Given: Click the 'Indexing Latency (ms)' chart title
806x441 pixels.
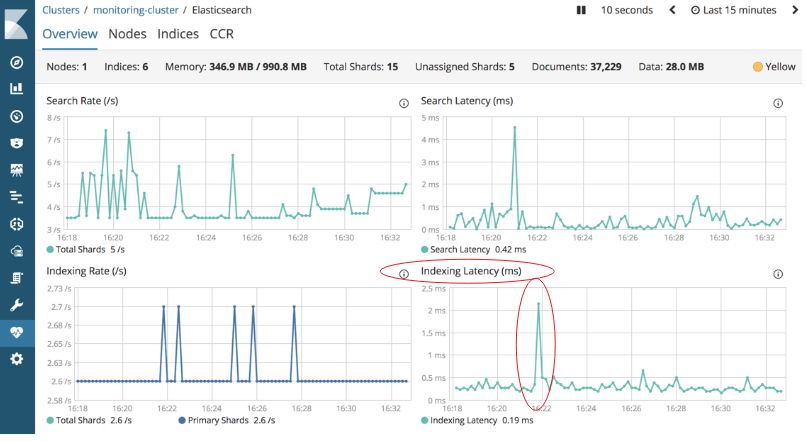Looking at the screenshot, I should [x=471, y=271].
